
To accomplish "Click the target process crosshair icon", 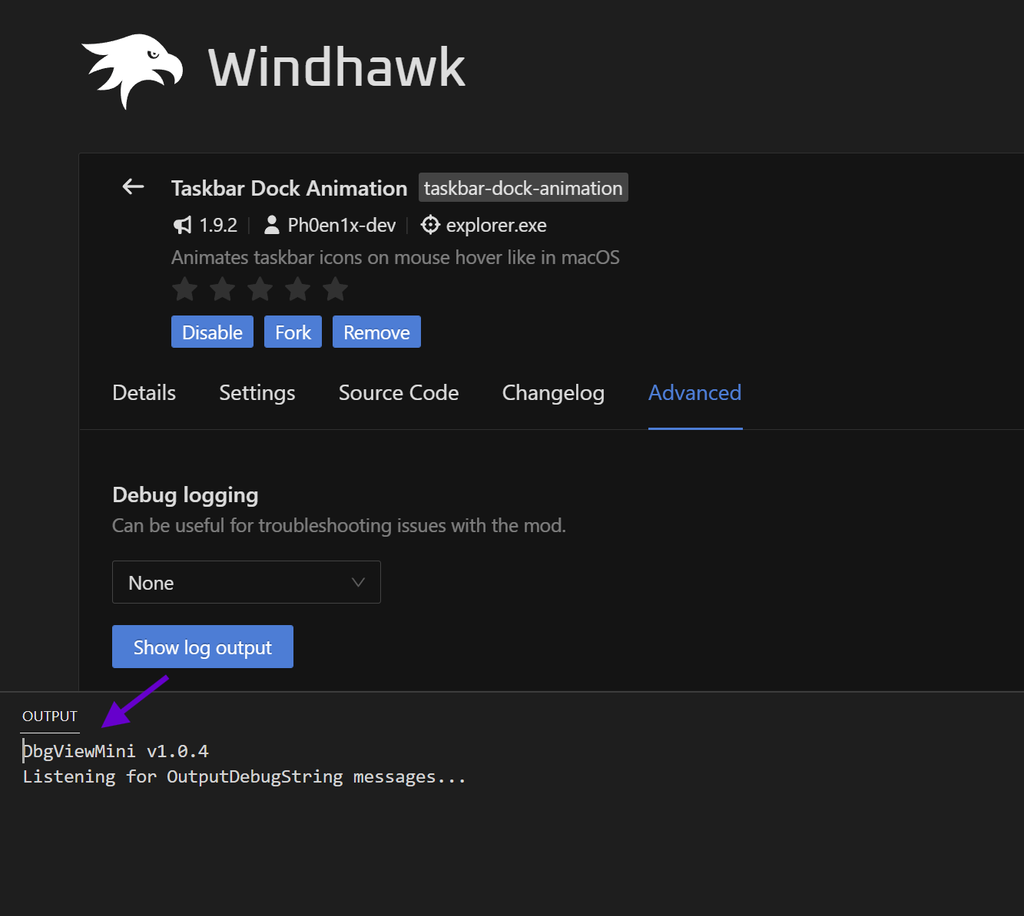I will pos(430,225).
